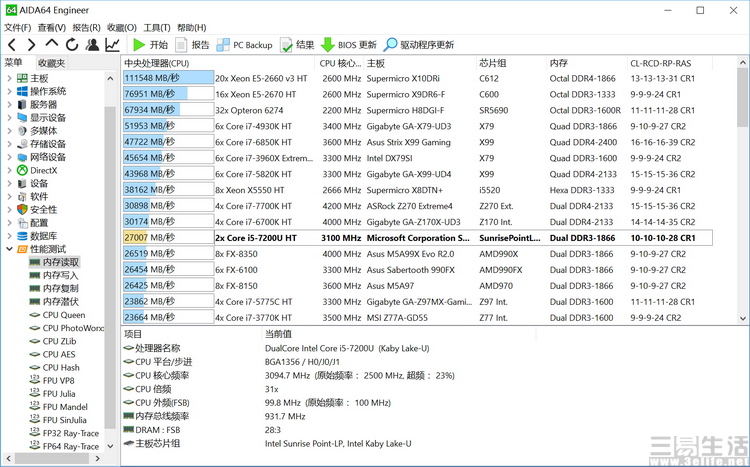Image resolution: width=750 pixels, height=467 pixels.
Task: Expand the 主板 tree node
Action: pyautogui.click(x=10, y=78)
